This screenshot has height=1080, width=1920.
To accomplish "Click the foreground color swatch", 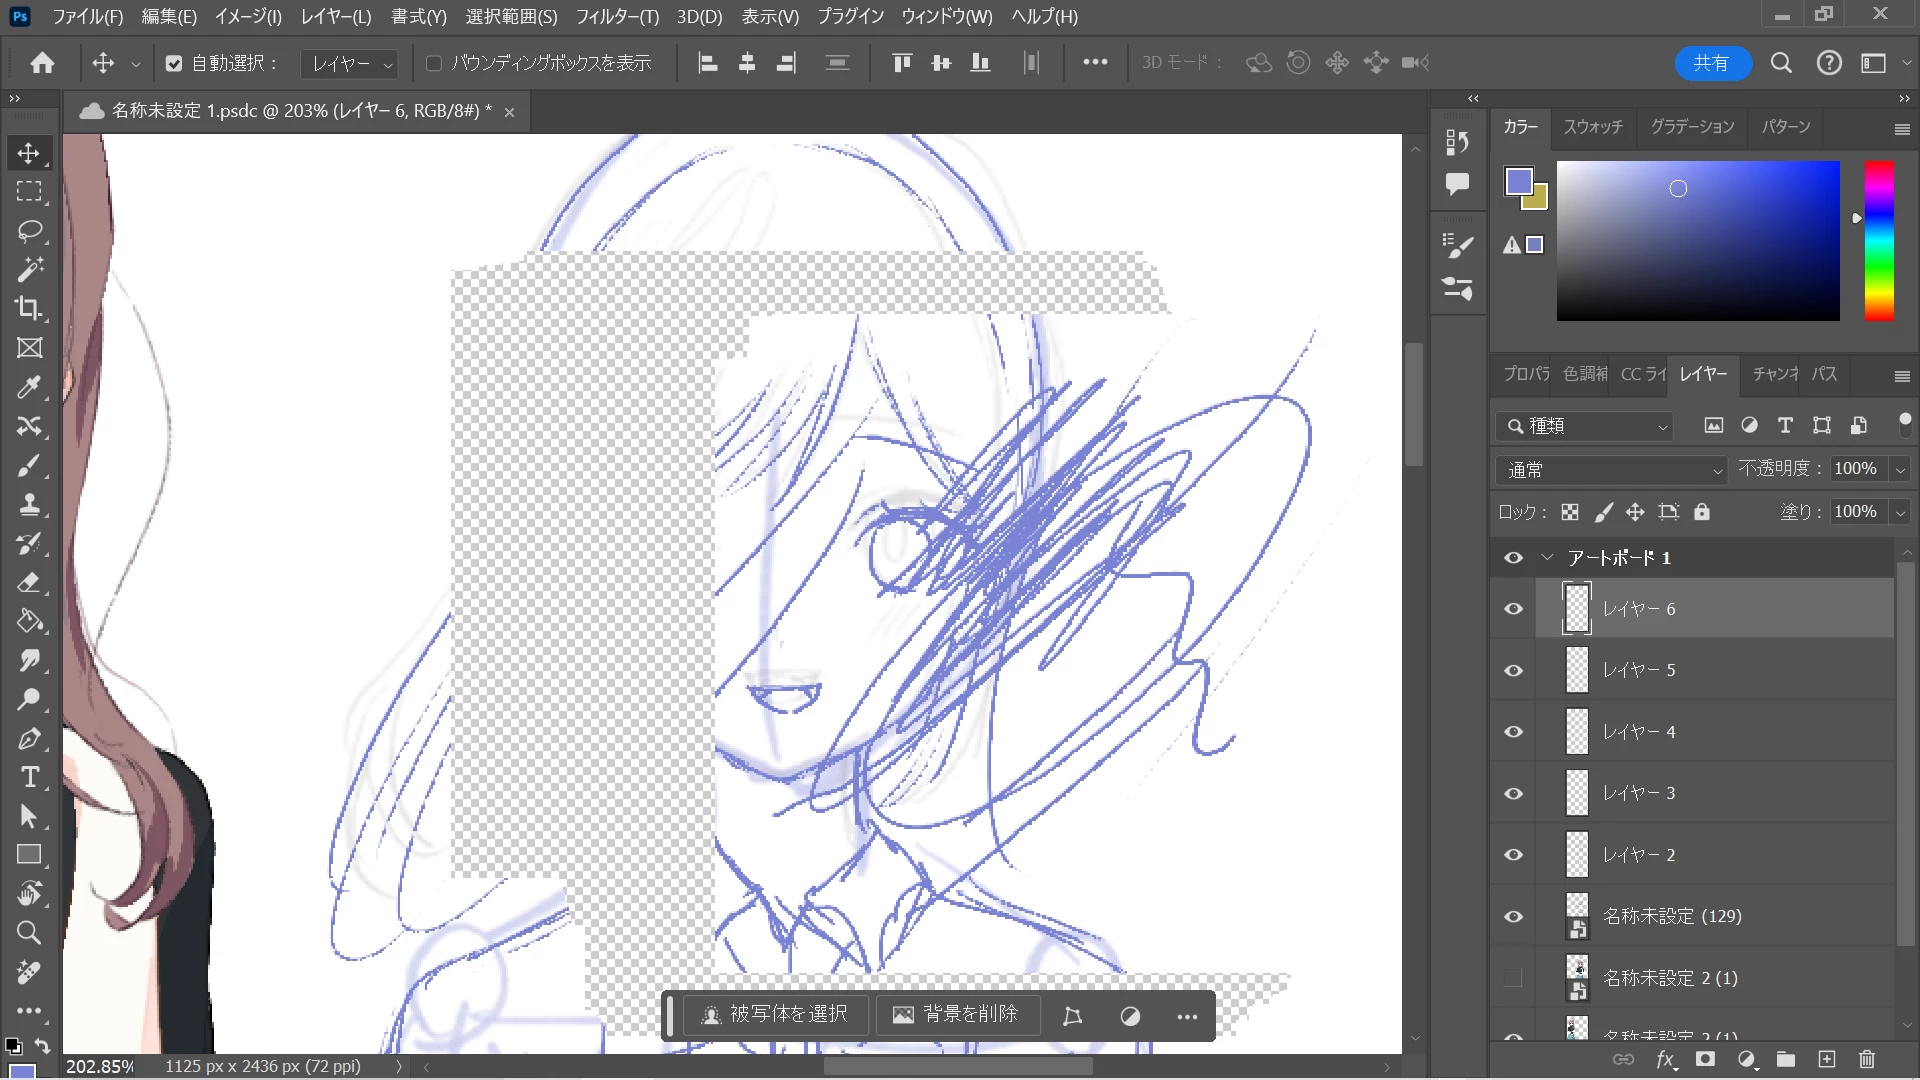I will tap(1518, 181).
